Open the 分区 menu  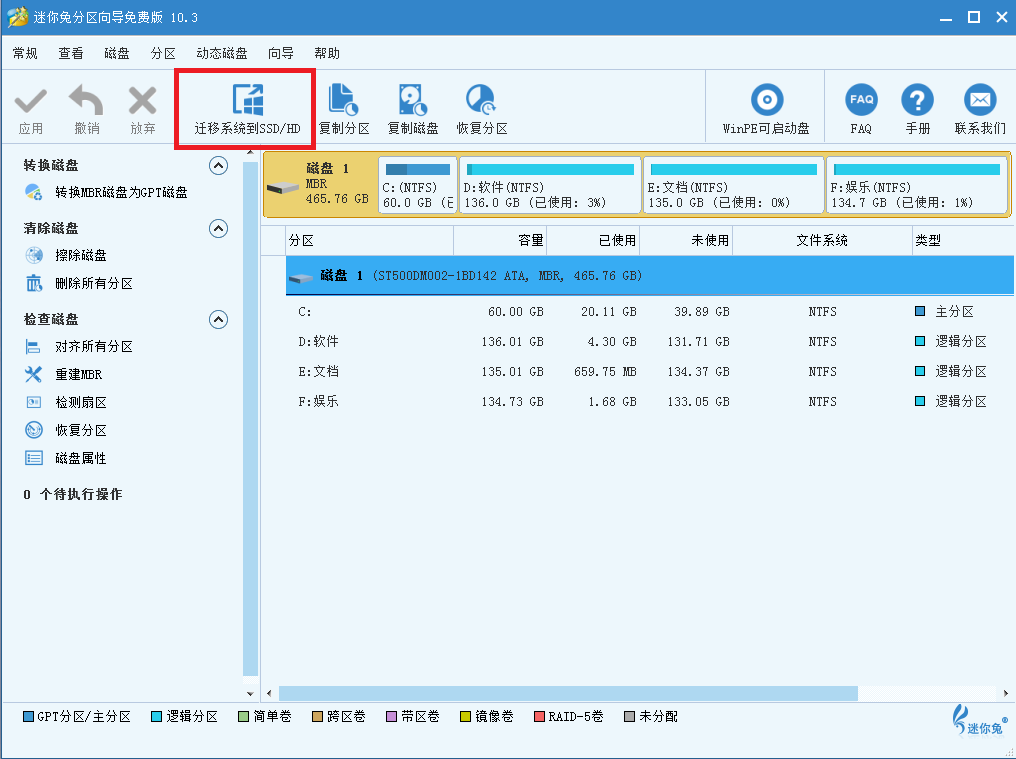pyautogui.click(x=163, y=53)
